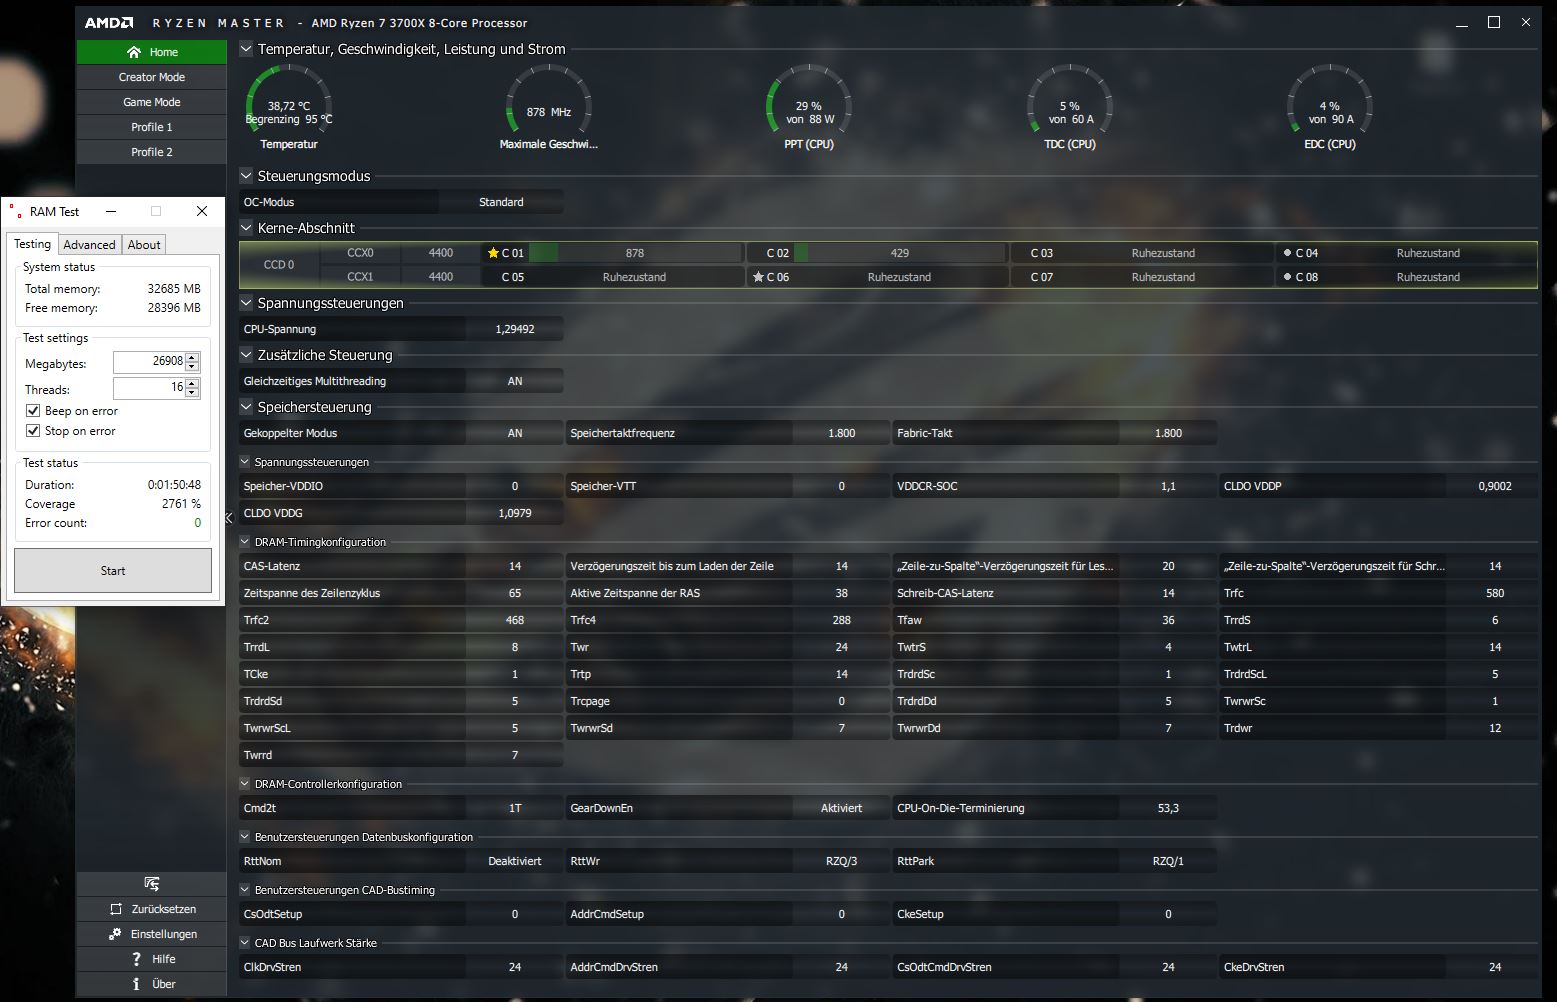
Task: Open Profile 2
Action: click(152, 152)
